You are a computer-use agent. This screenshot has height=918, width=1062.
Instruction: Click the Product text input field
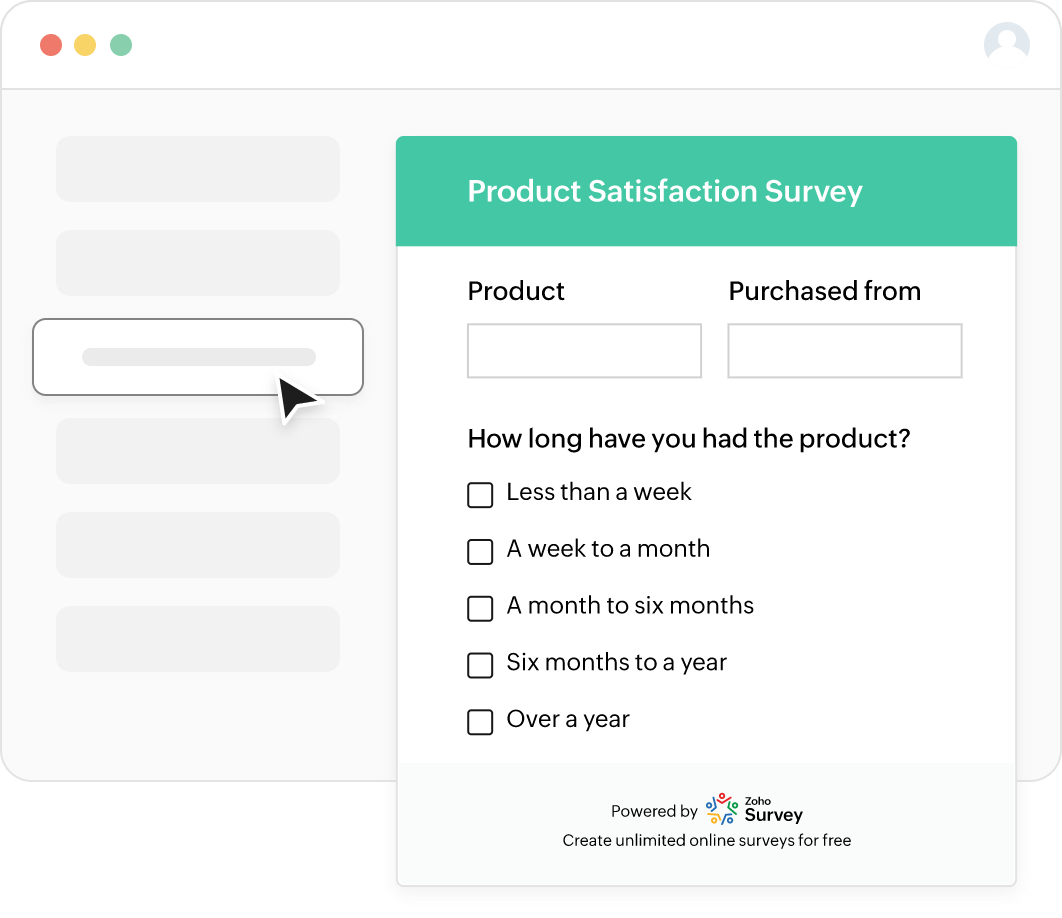584,351
